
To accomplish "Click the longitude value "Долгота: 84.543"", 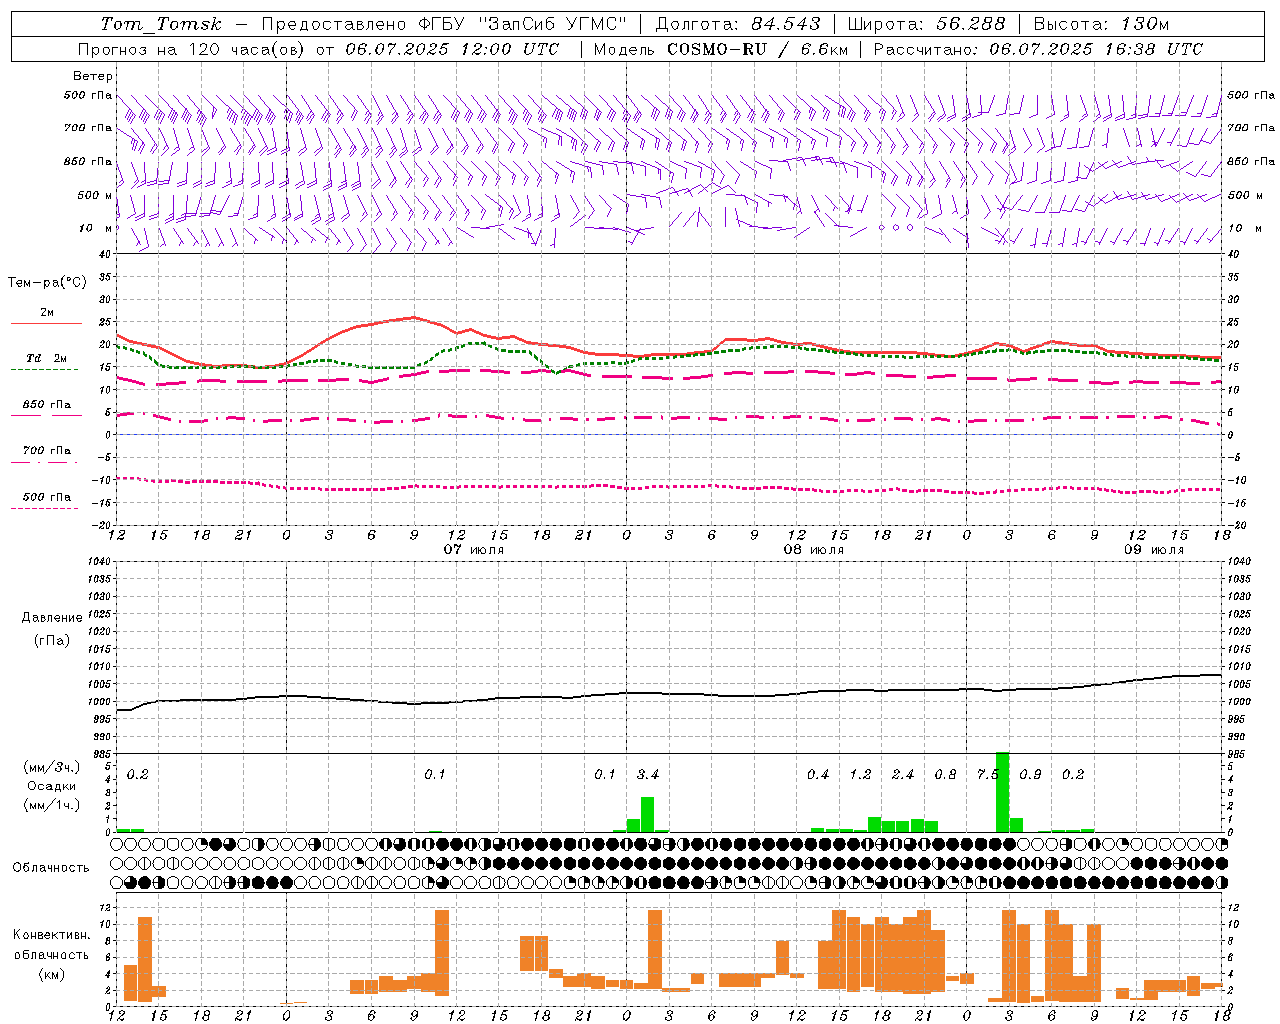I will coord(738,24).
